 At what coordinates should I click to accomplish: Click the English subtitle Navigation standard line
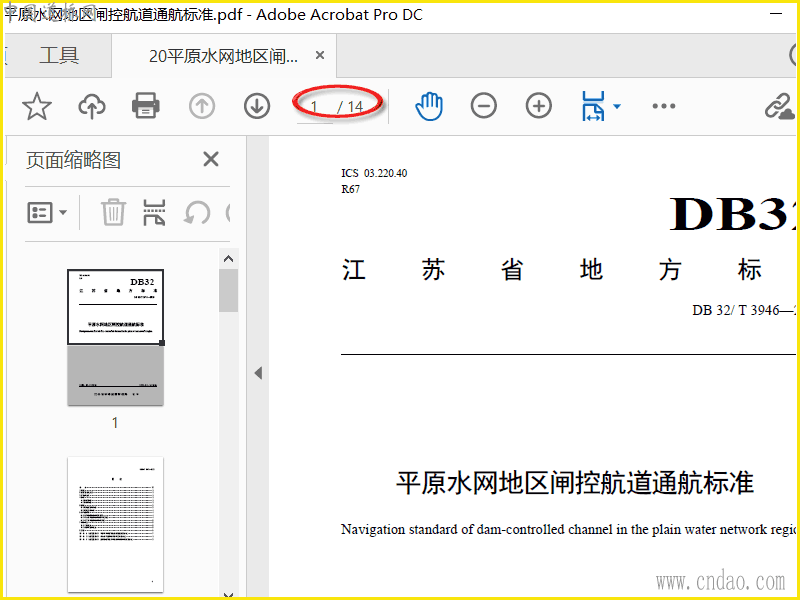[x=568, y=530]
